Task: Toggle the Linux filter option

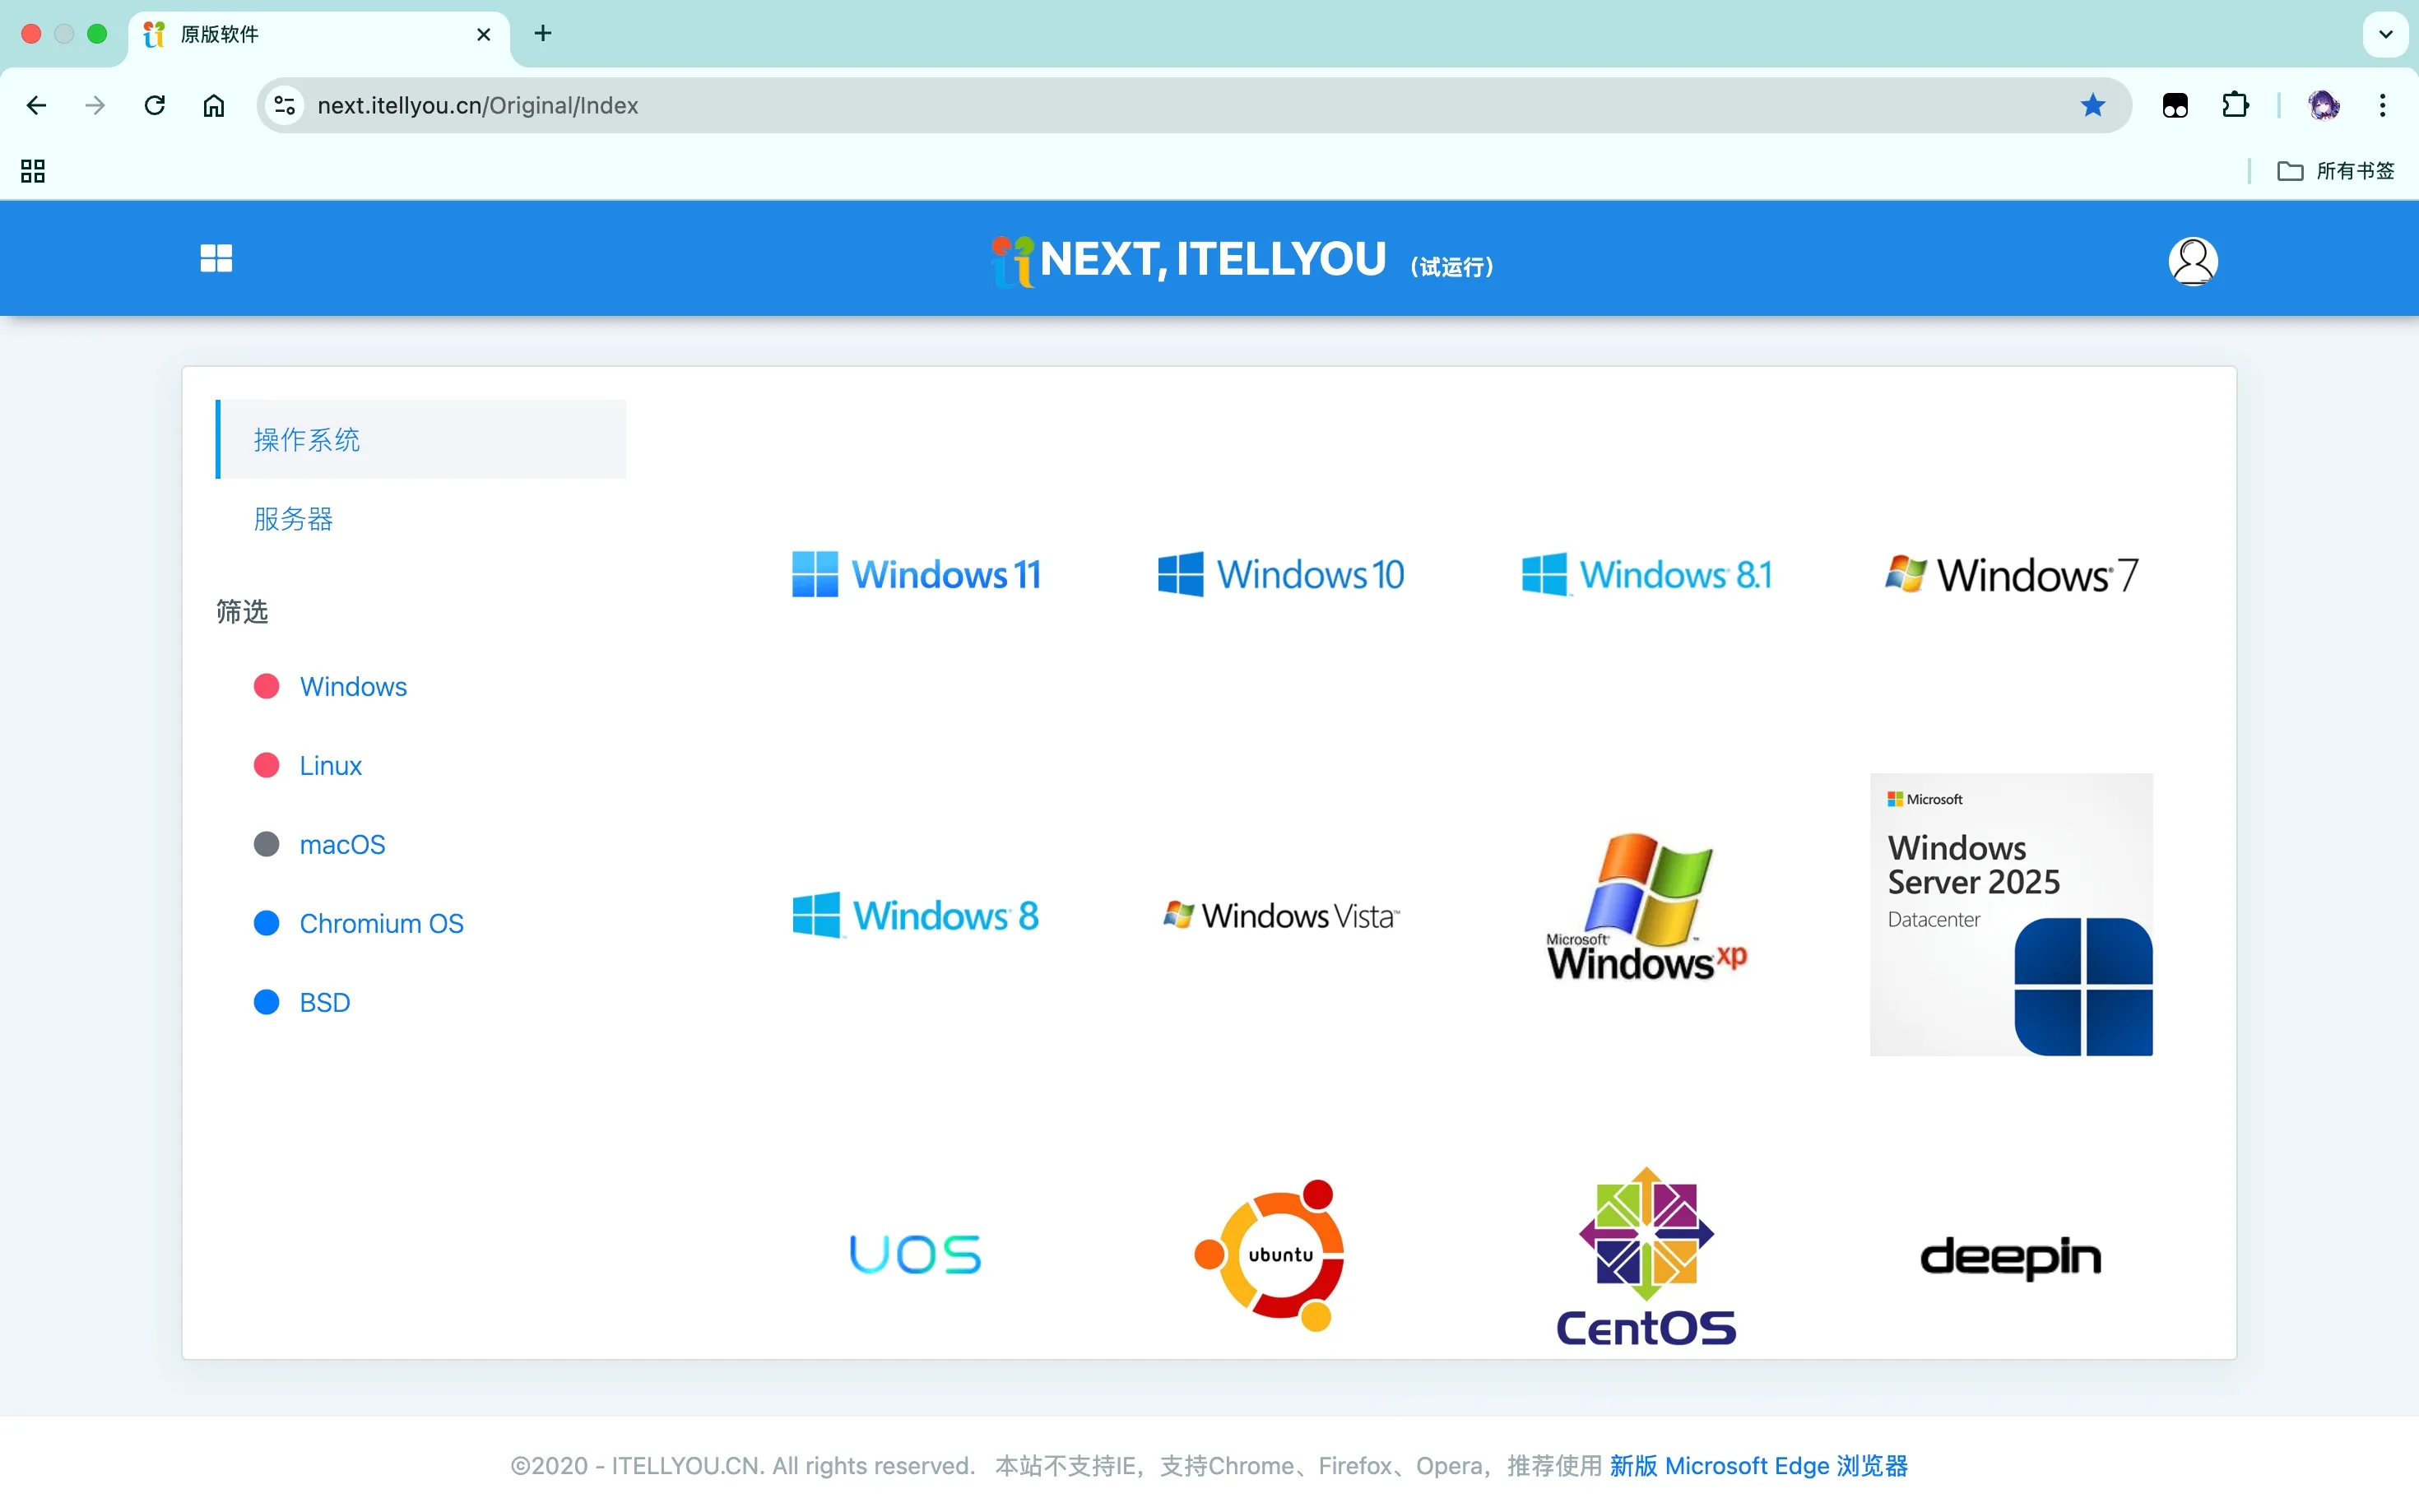Action: pos(330,766)
